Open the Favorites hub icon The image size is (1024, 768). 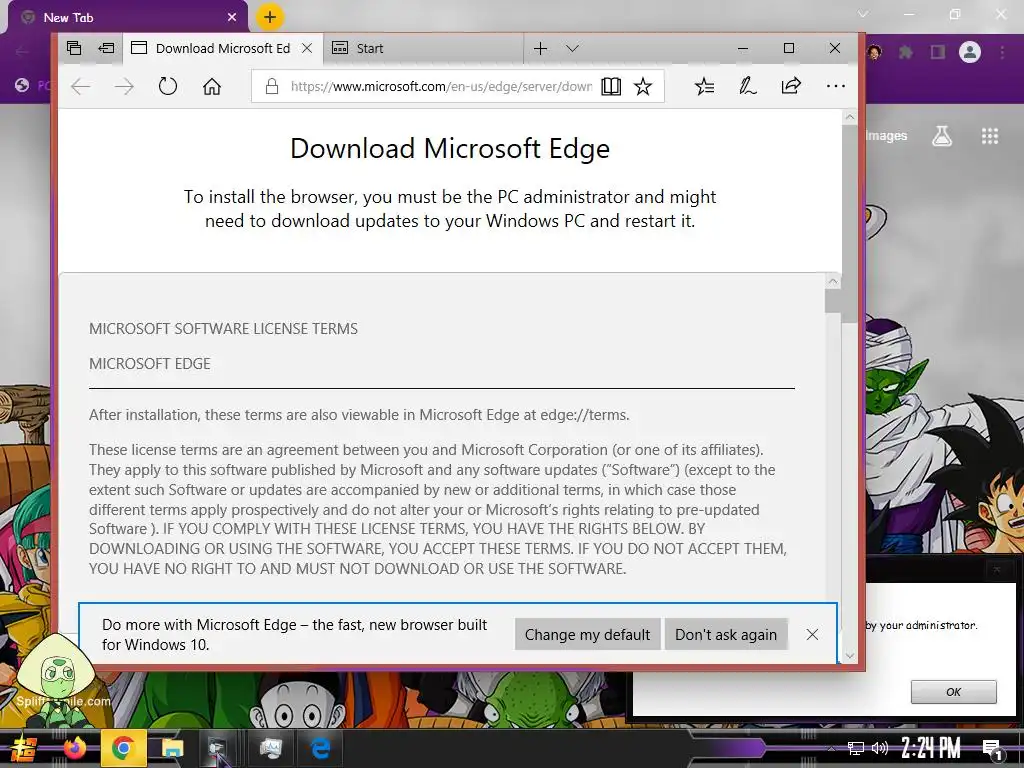(704, 86)
